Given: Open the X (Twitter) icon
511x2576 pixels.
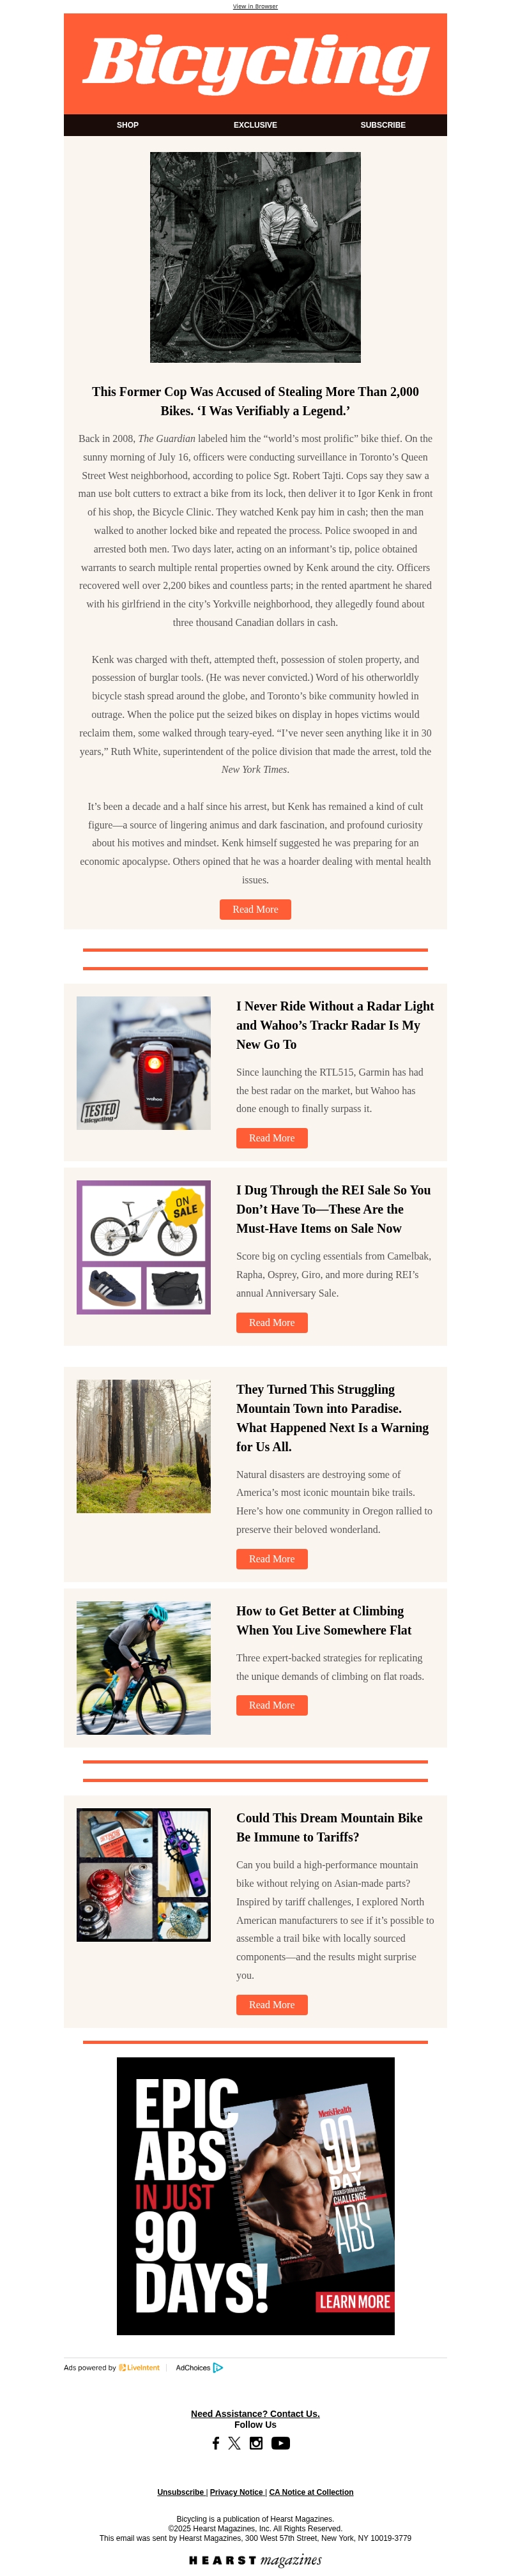Looking at the screenshot, I should [x=234, y=2443].
